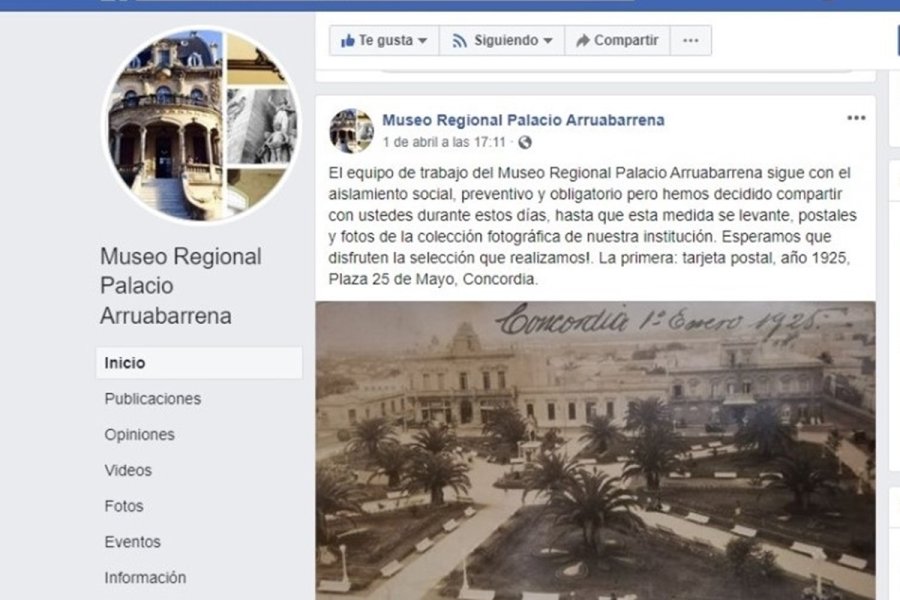Screen dimensions: 900x600
Task: Show the Eventos section
Action: tap(133, 541)
